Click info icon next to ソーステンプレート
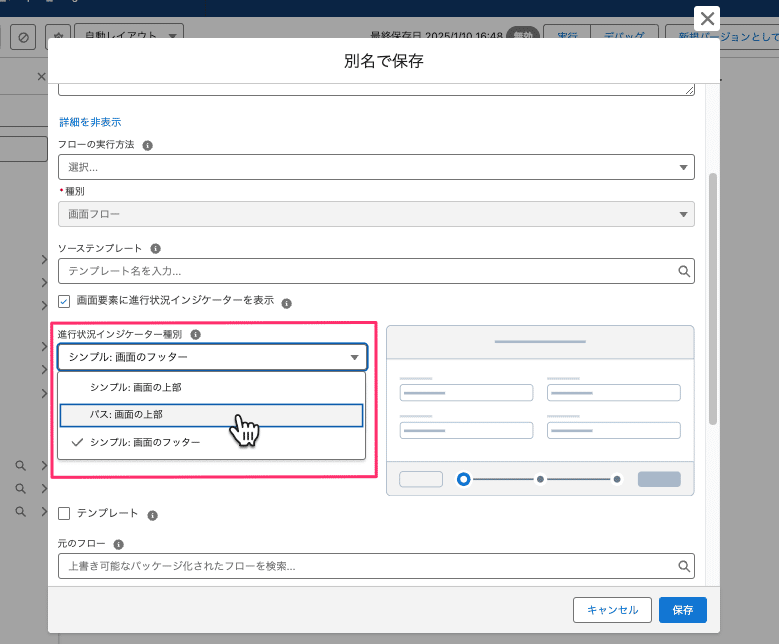779x644 pixels. point(156,248)
